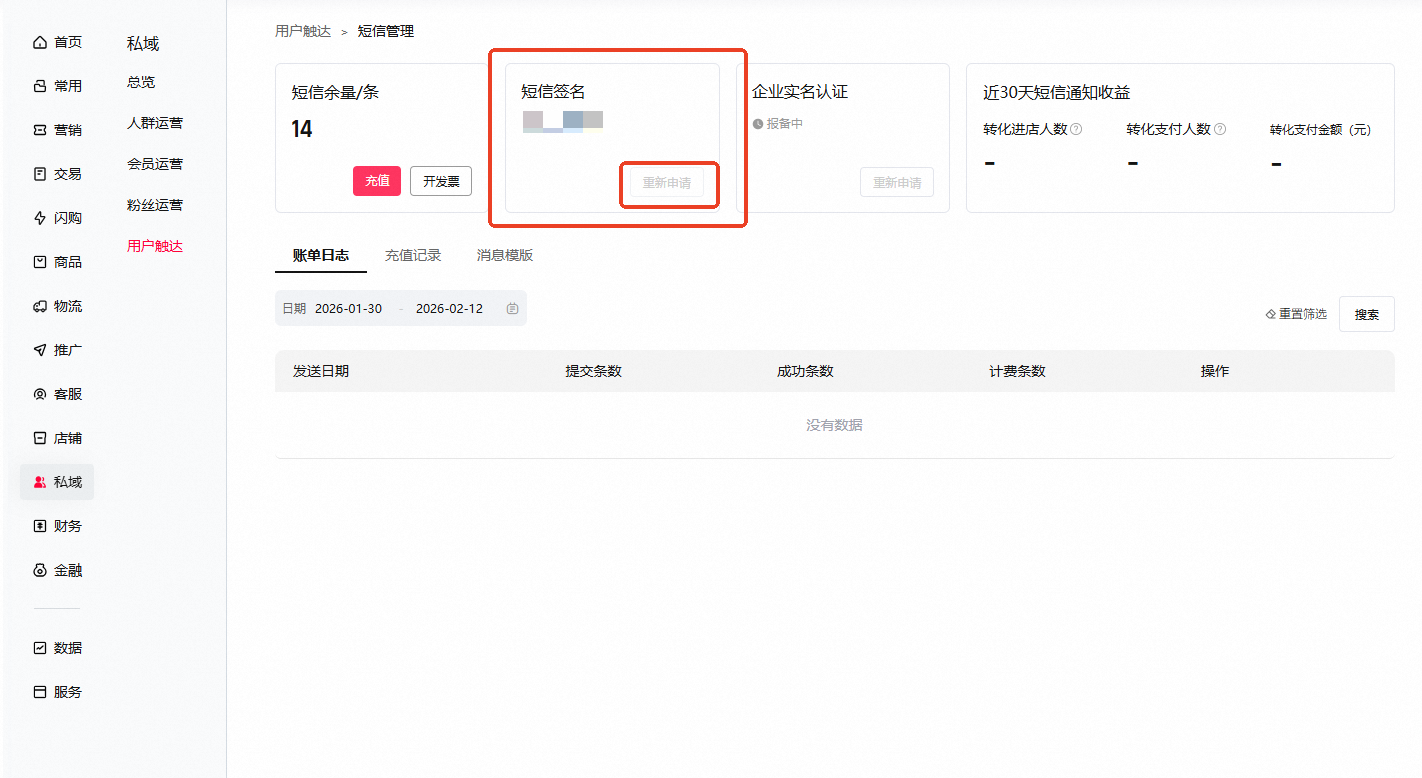This screenshot has height=778, width=1422.
Task: Click help icon next to 转化支付人数
Action: [1220, 129]
